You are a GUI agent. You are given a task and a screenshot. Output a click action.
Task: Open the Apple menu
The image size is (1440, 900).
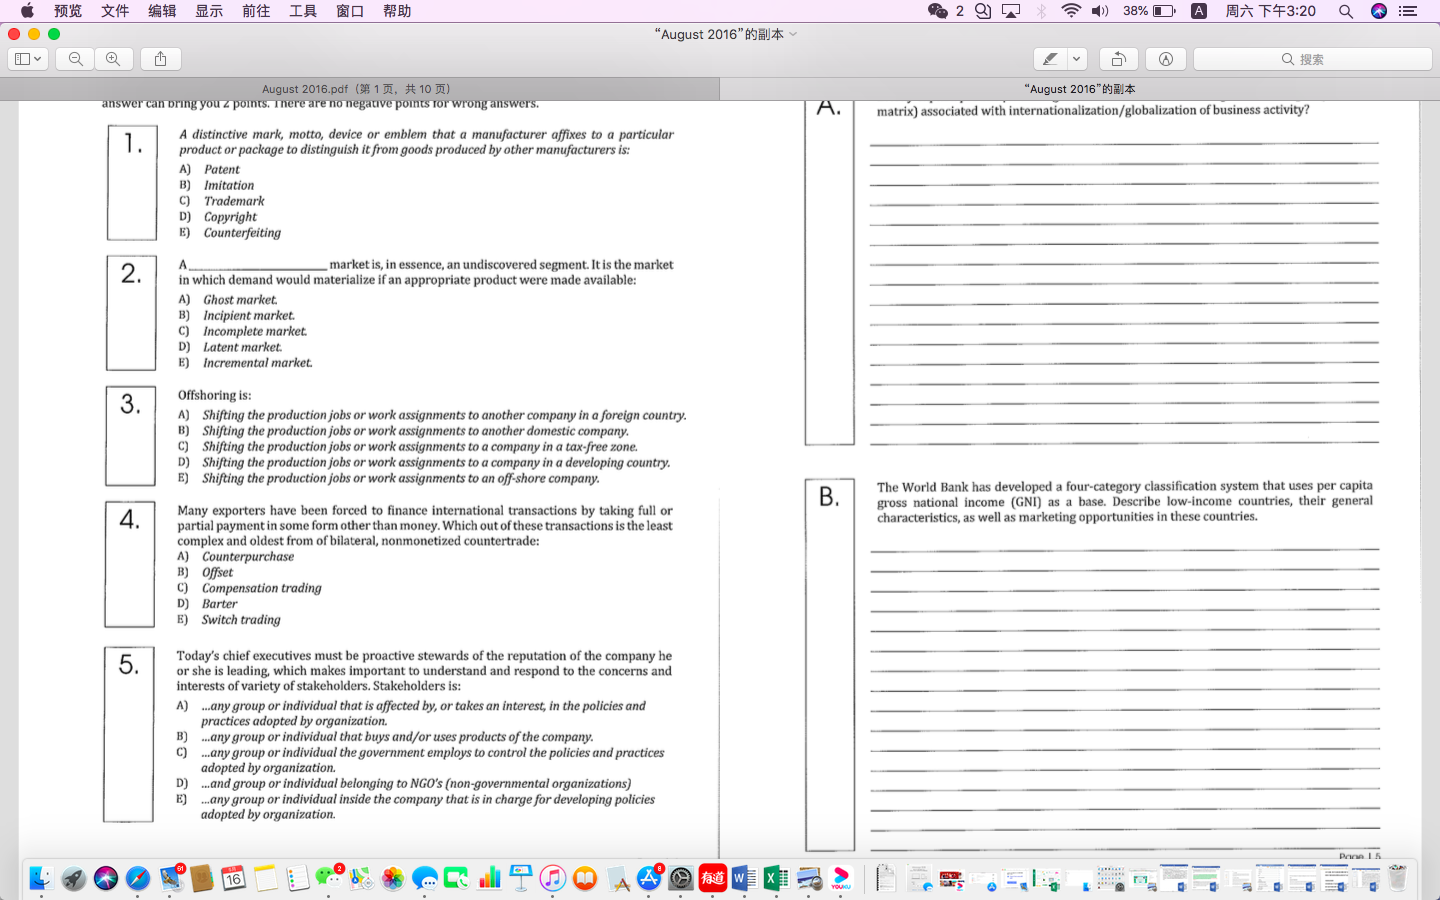pos(27,11)
